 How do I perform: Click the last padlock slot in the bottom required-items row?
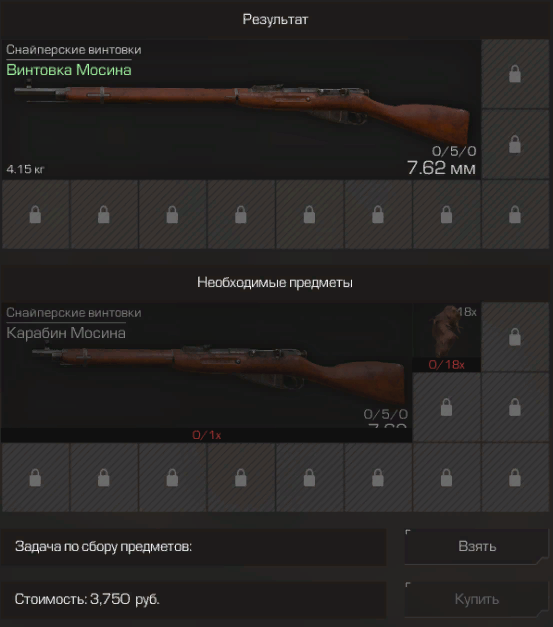pos(515,477)
